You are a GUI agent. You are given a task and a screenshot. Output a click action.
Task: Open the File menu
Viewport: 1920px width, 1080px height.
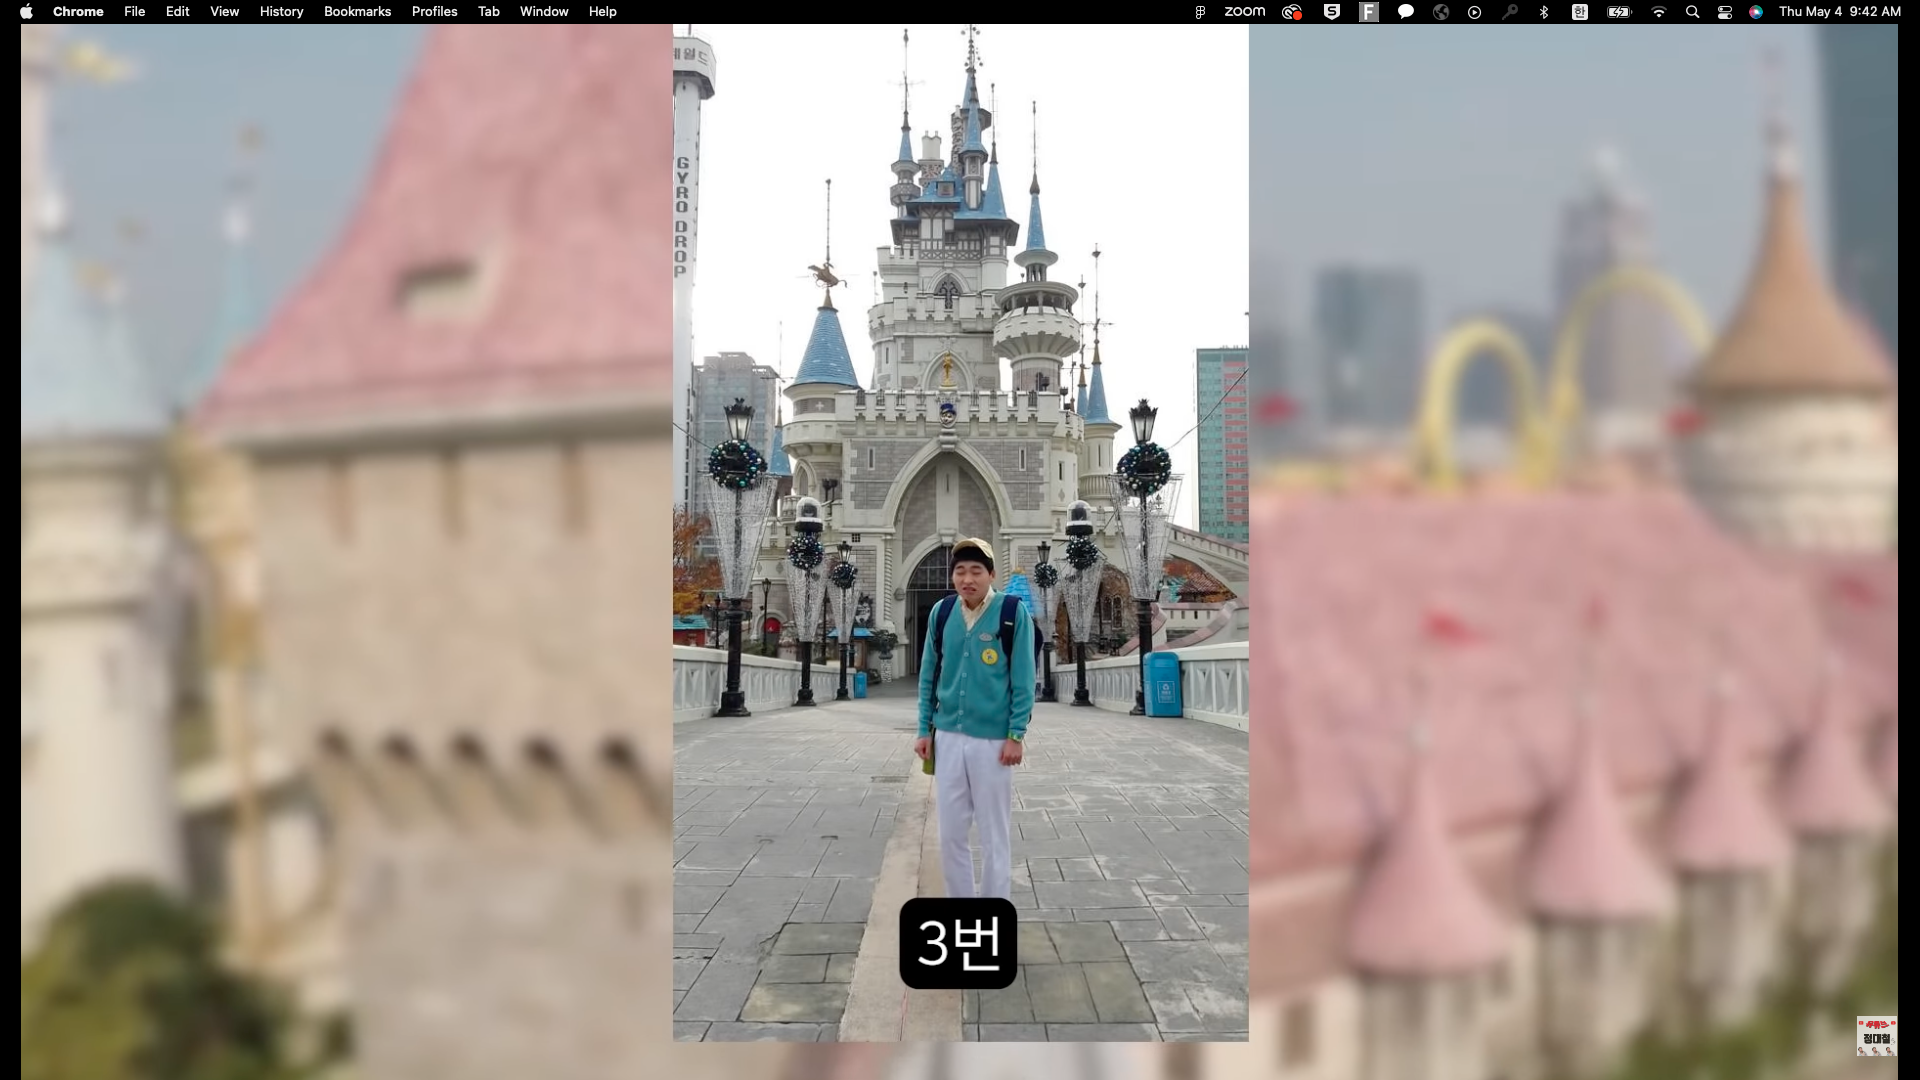click(134, 11)
